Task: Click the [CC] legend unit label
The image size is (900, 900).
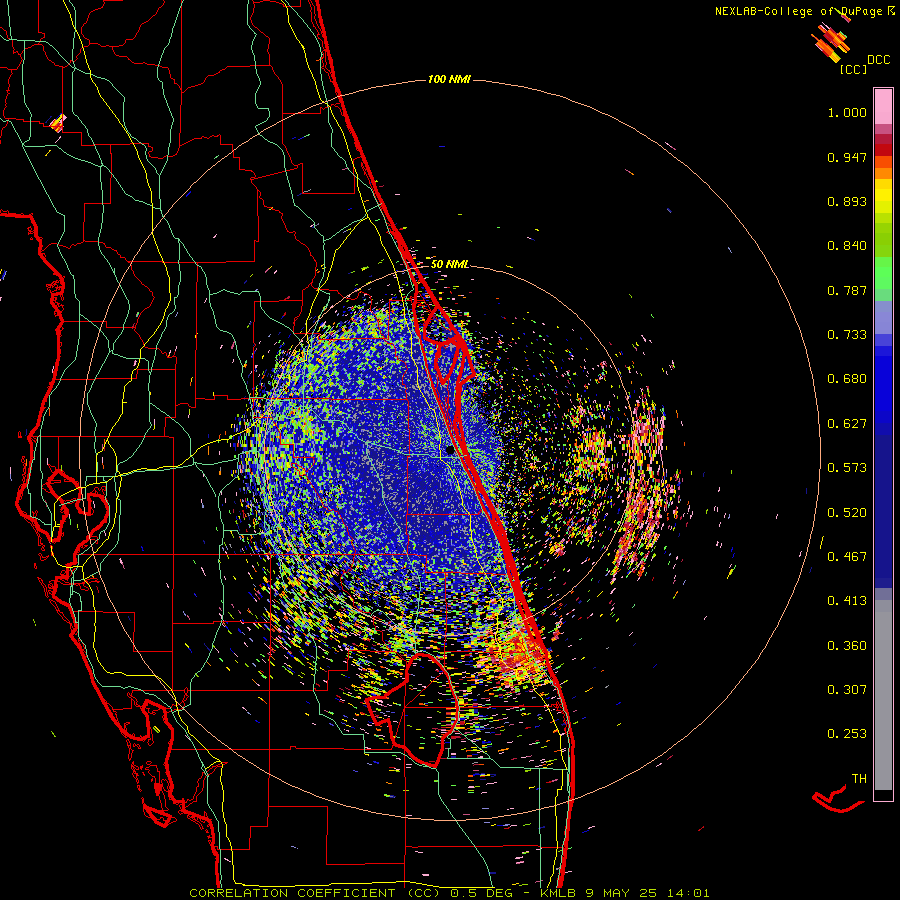Action: coord(853,69)
